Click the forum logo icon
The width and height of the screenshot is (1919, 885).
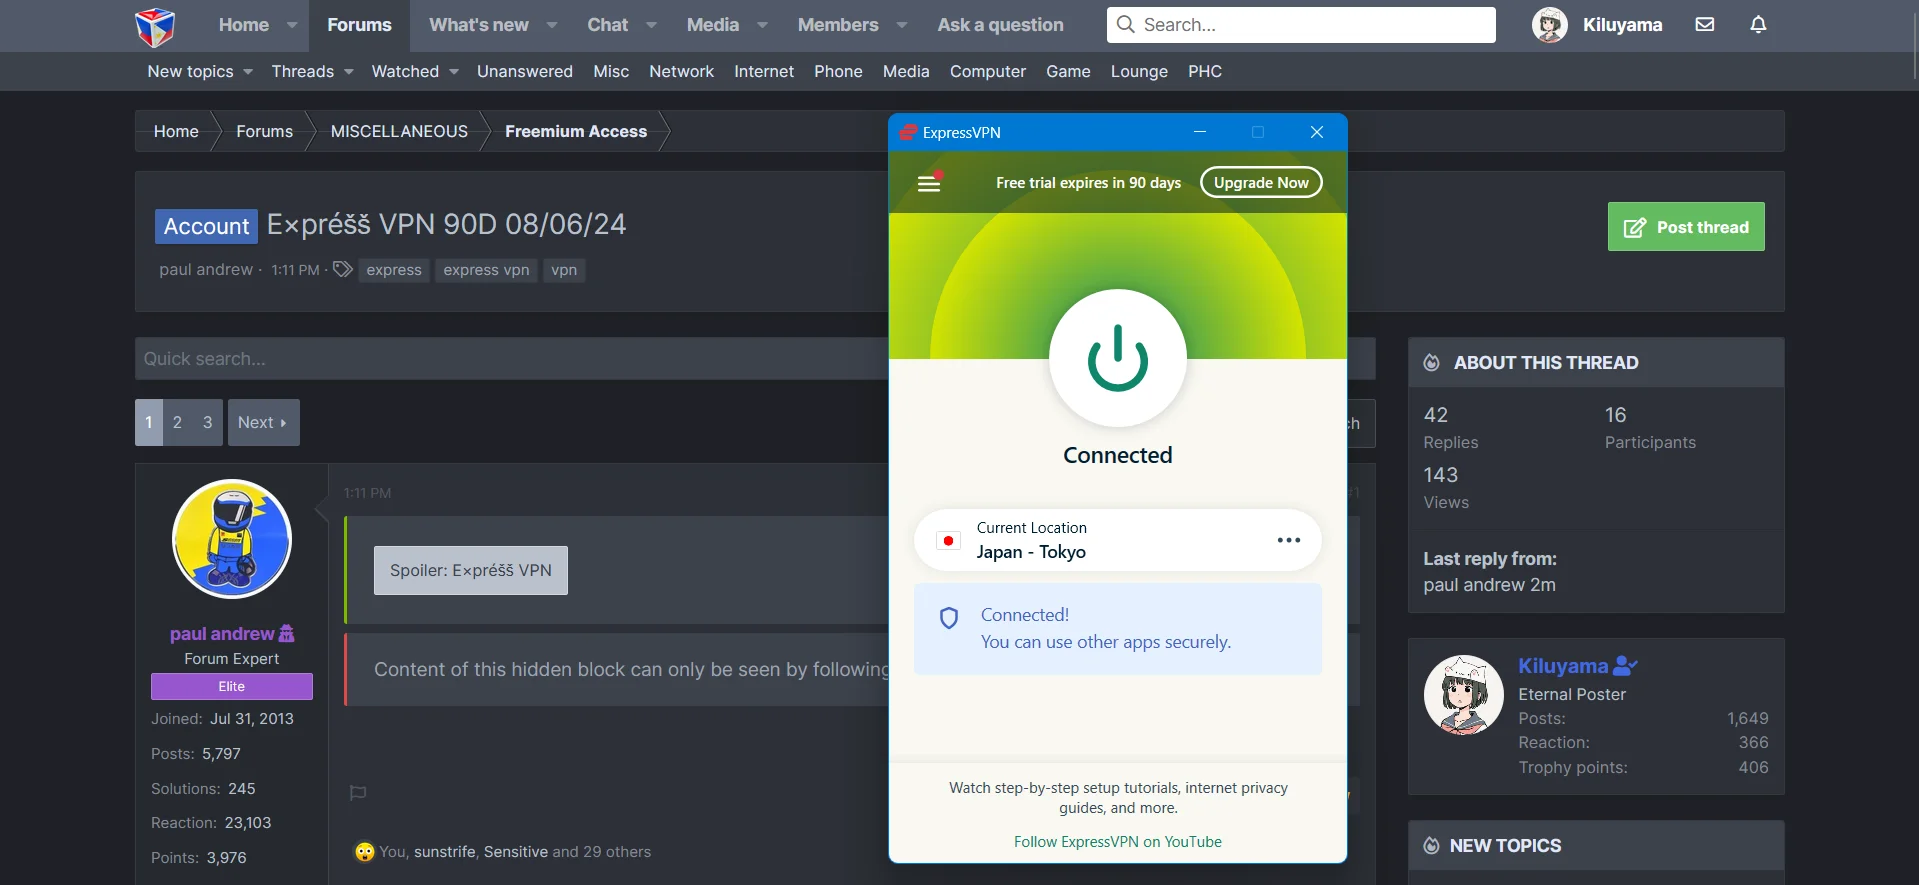click(x=155, y=27)
